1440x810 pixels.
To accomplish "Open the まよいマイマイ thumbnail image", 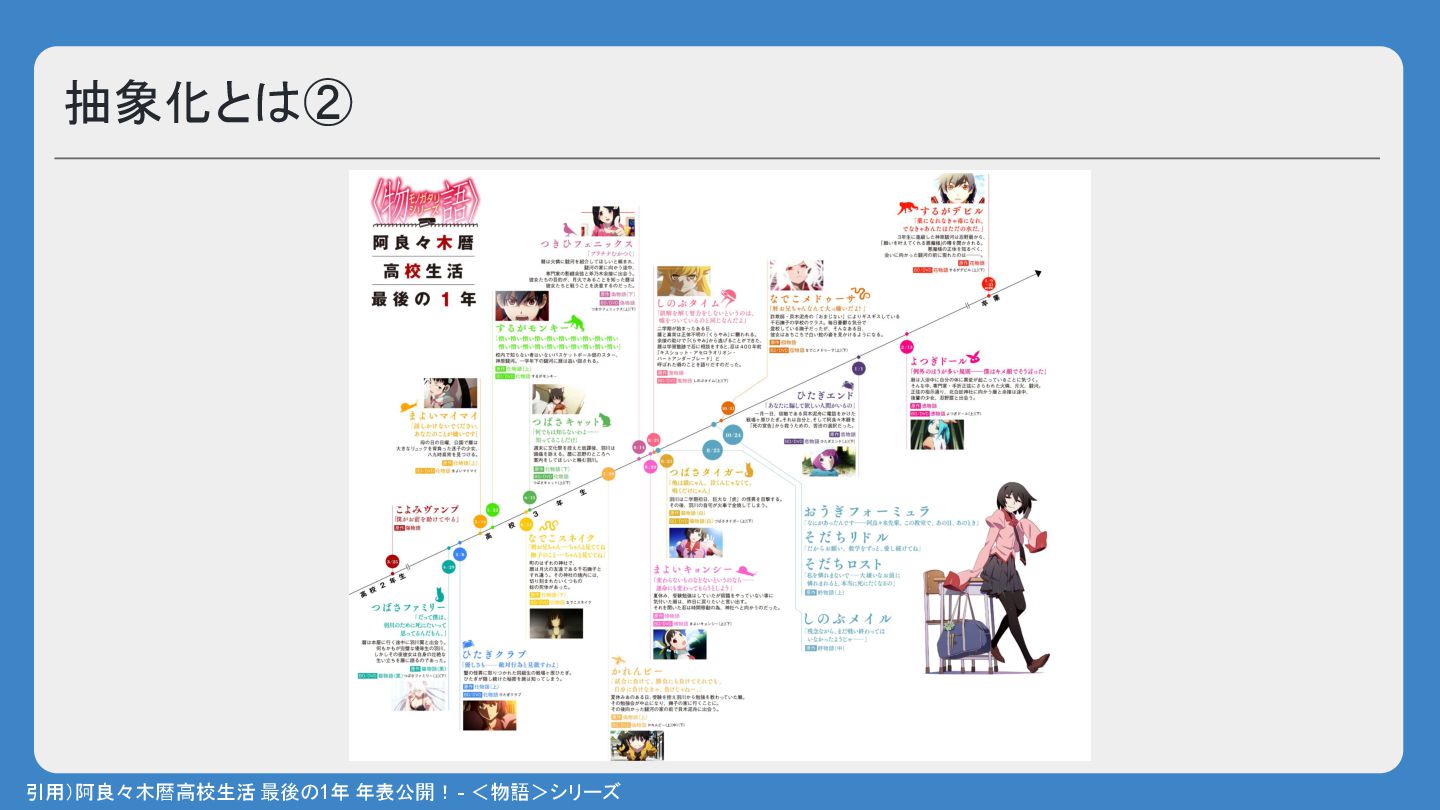I will pyautogui.click(x=450, y=392).
